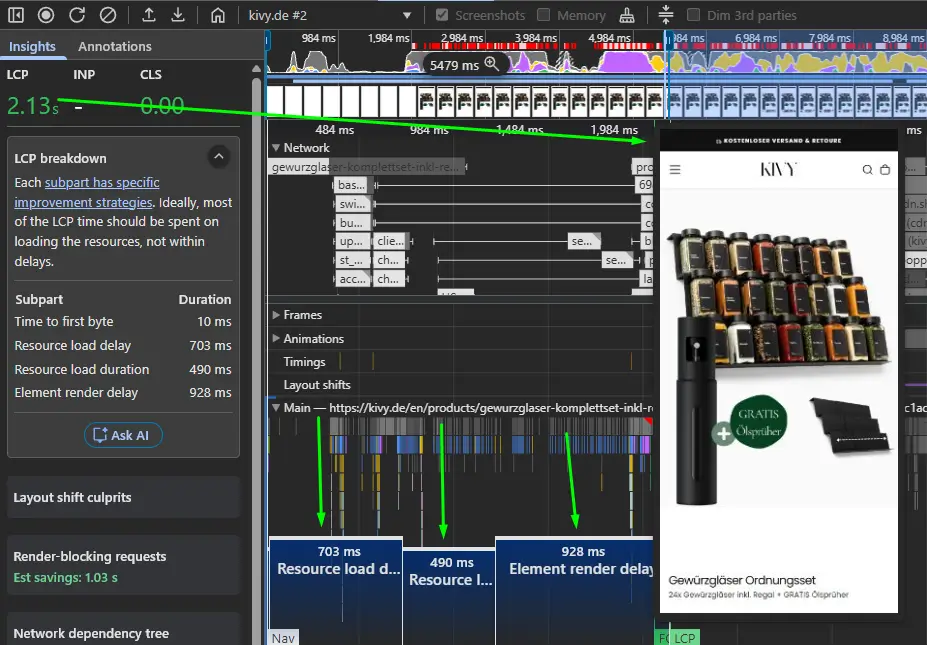Select the CLS 0.00 metric
Viewport: 927px width, 645px height.
162,106
